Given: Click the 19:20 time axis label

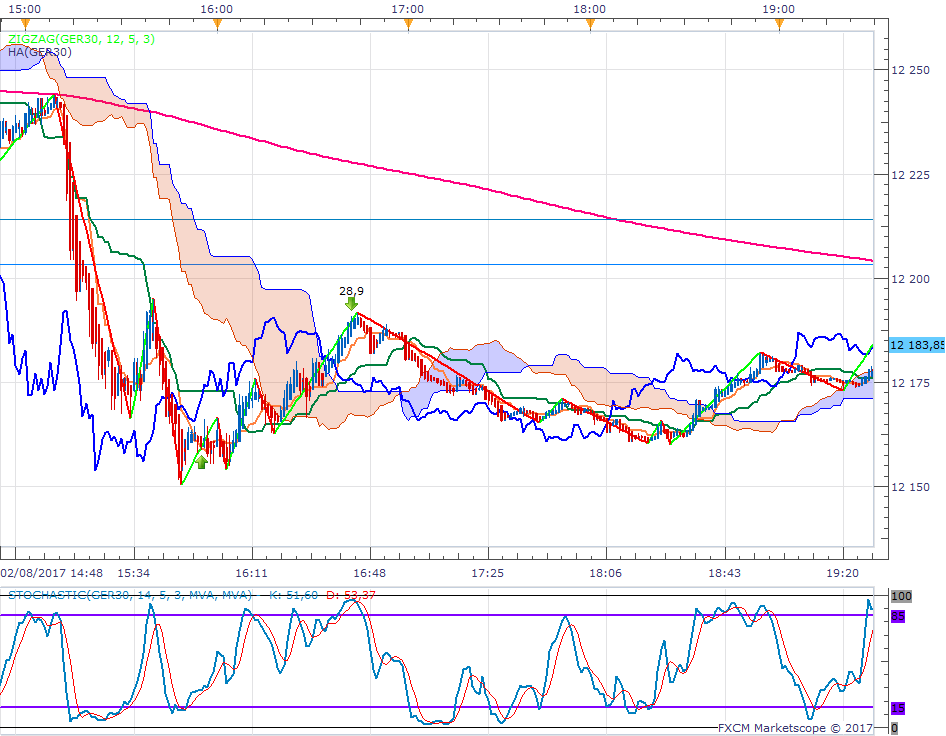Looking at the screenshot, I should pos(842,573).
